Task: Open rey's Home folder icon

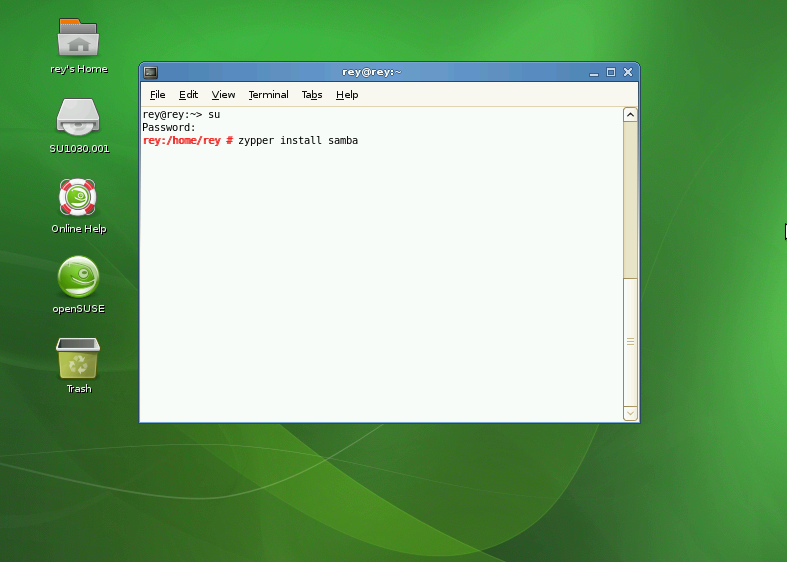Action: coord(78,38)
